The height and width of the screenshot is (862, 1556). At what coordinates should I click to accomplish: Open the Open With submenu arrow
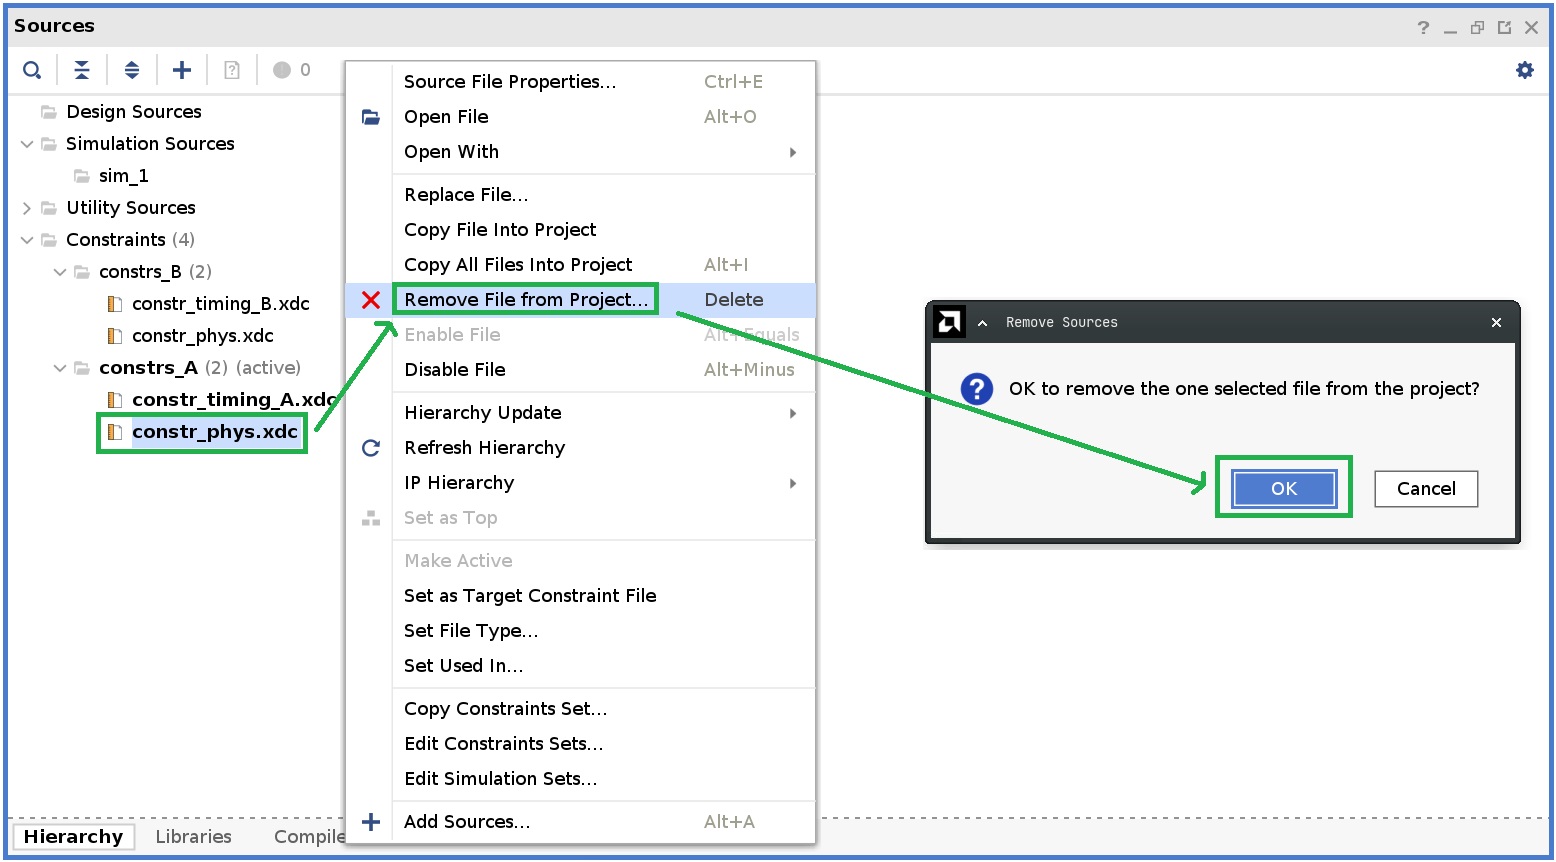(791, 152)
